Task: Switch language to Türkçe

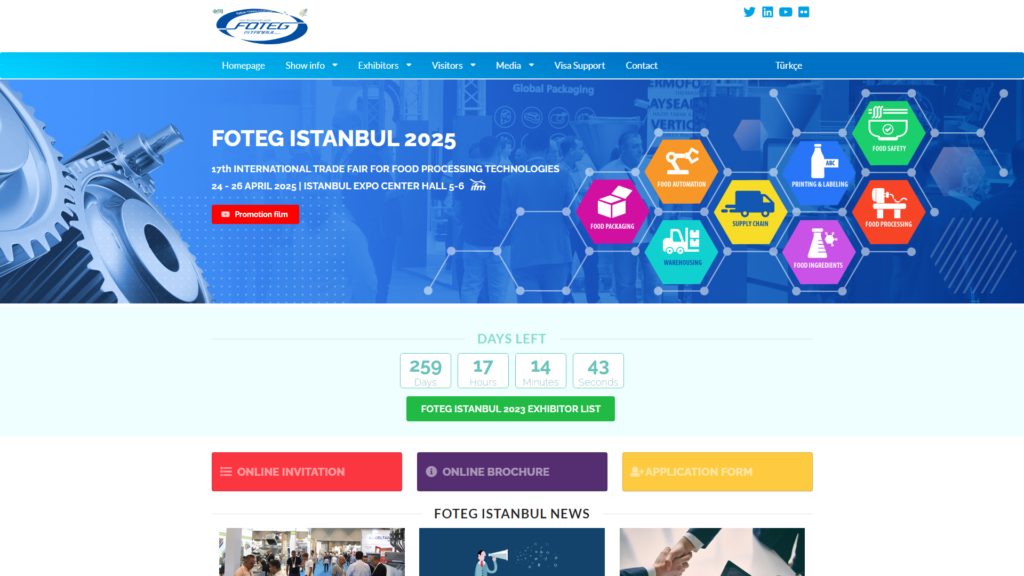Action: (x=788, y=65)
